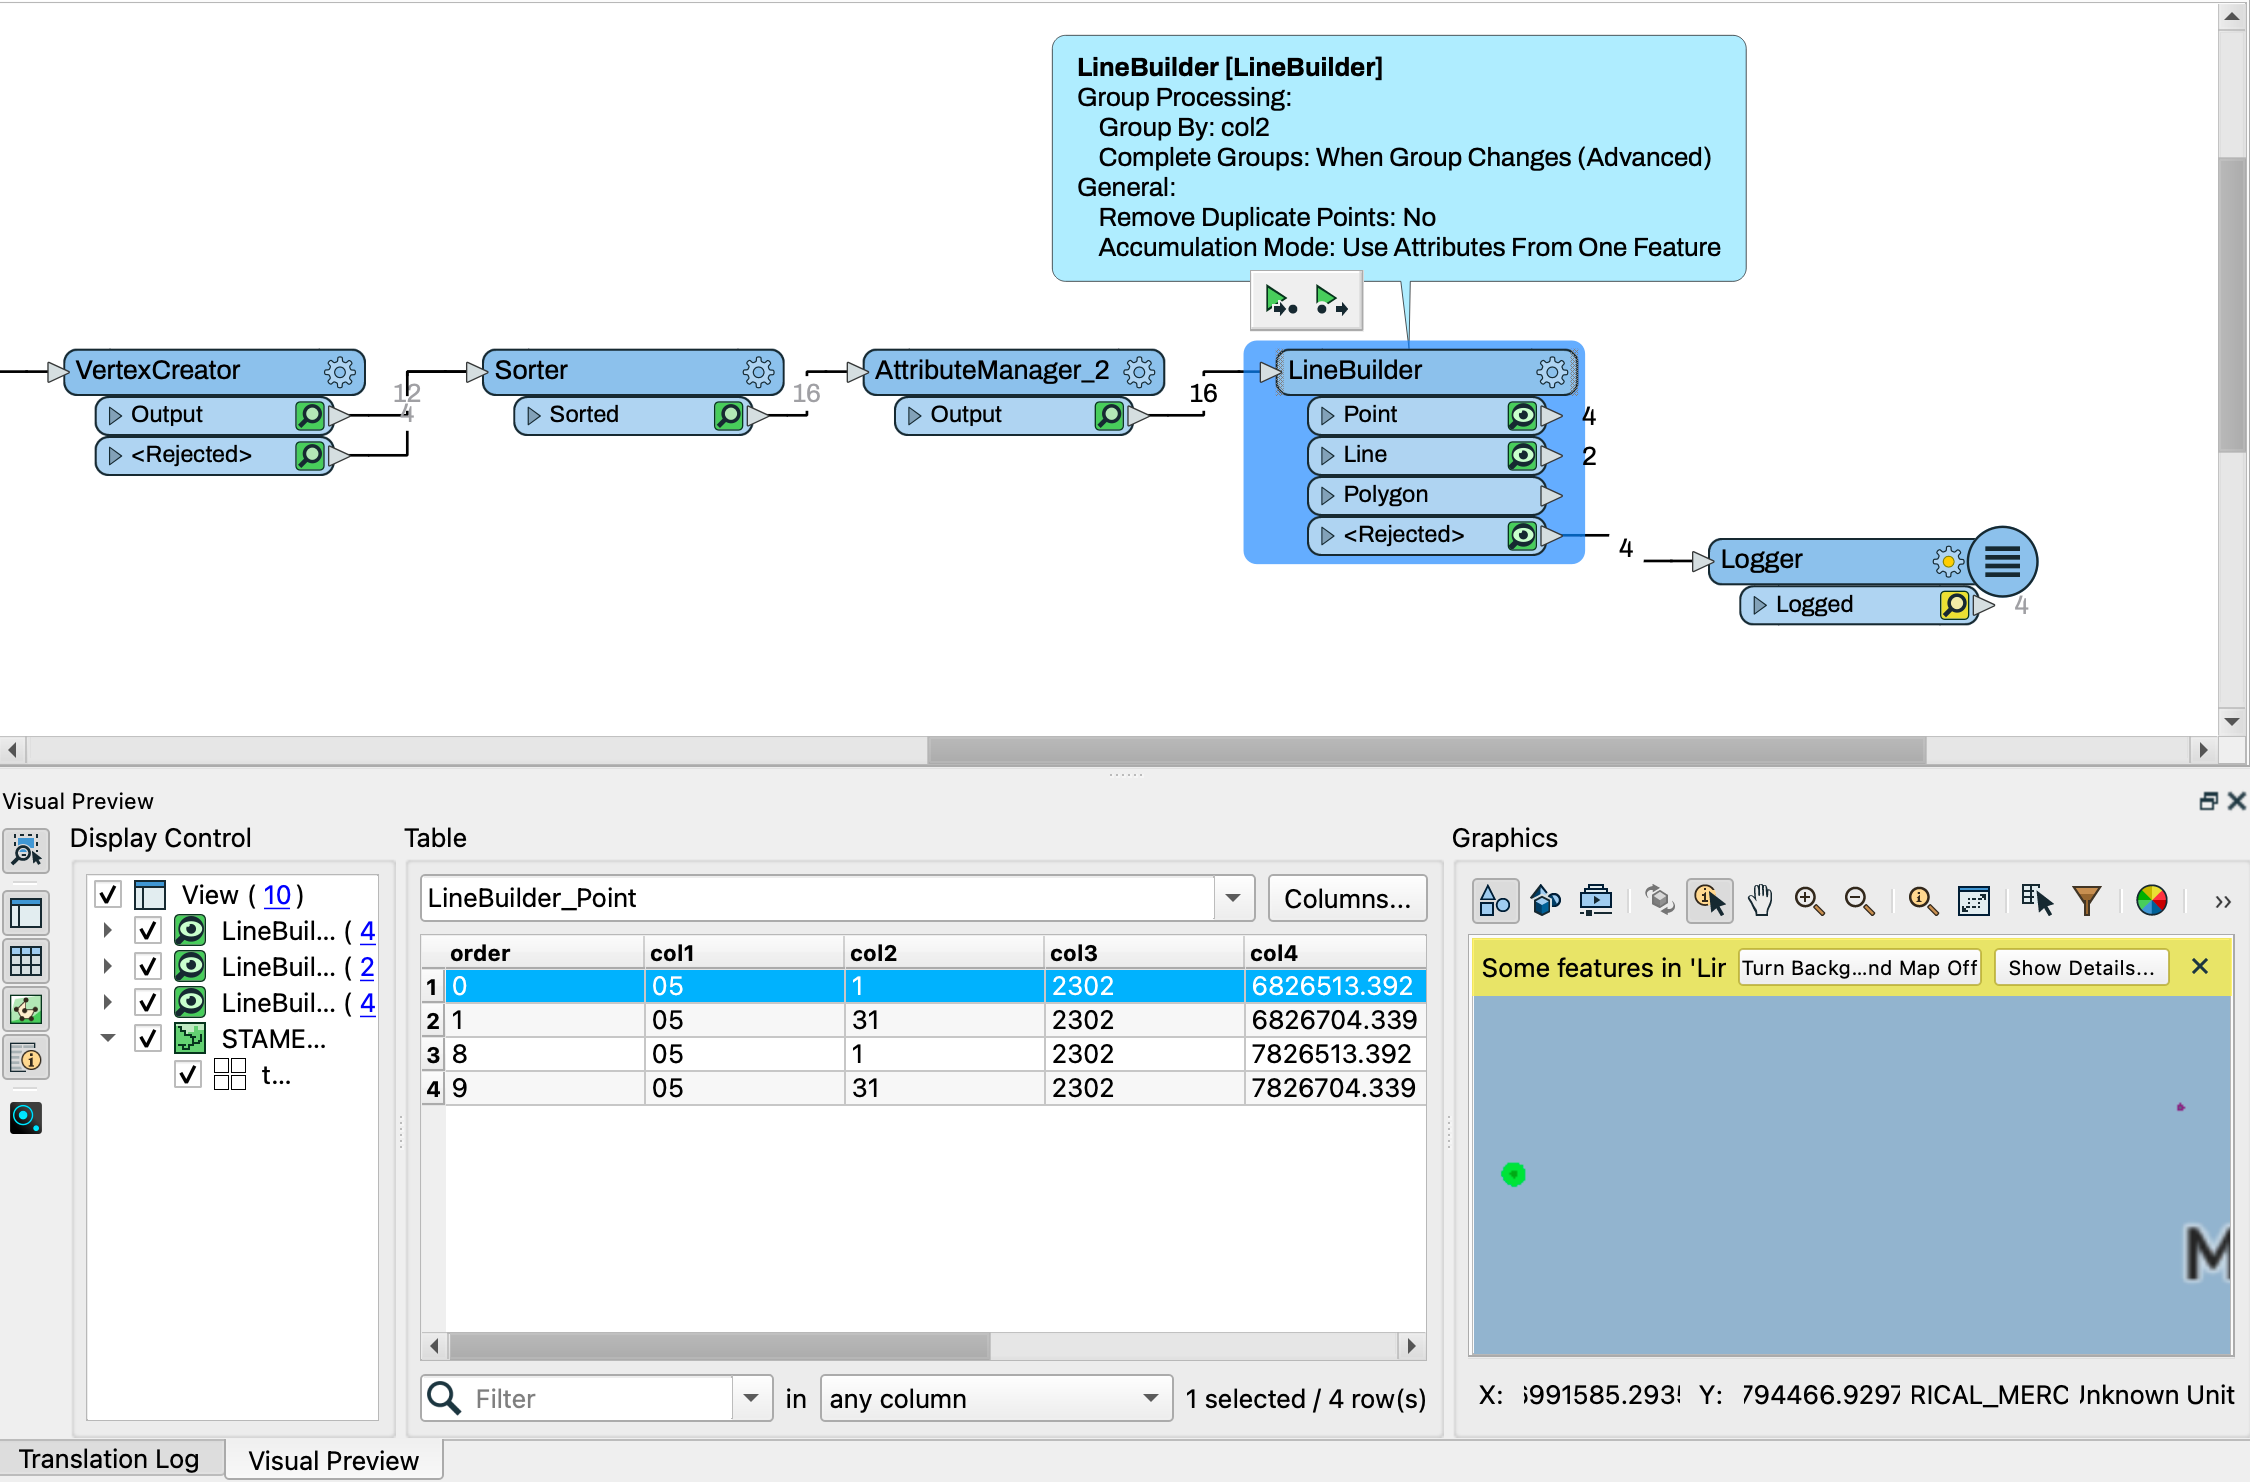This screenshot has width=2250, height=1482.
Task: Click table horizontal scrollbar thumb
Action: coord(720,1346)
